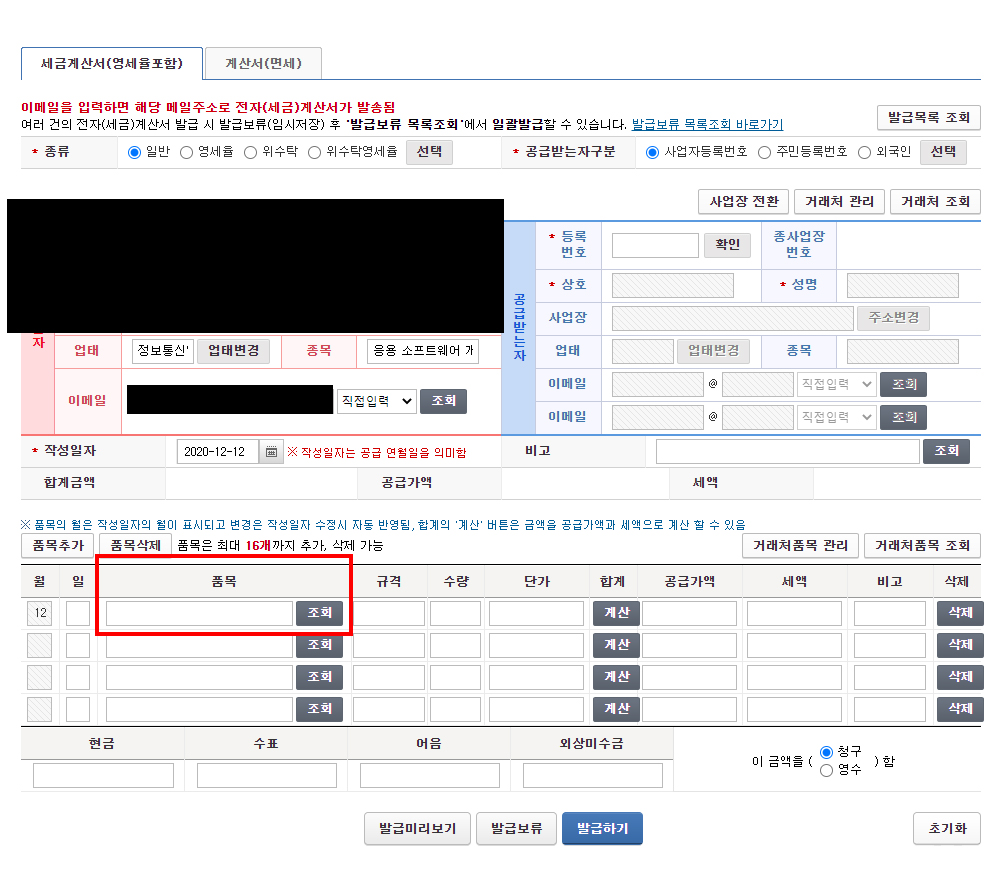
Task: Select the 영세율 radio option
Action: click(x=187, y=153)
